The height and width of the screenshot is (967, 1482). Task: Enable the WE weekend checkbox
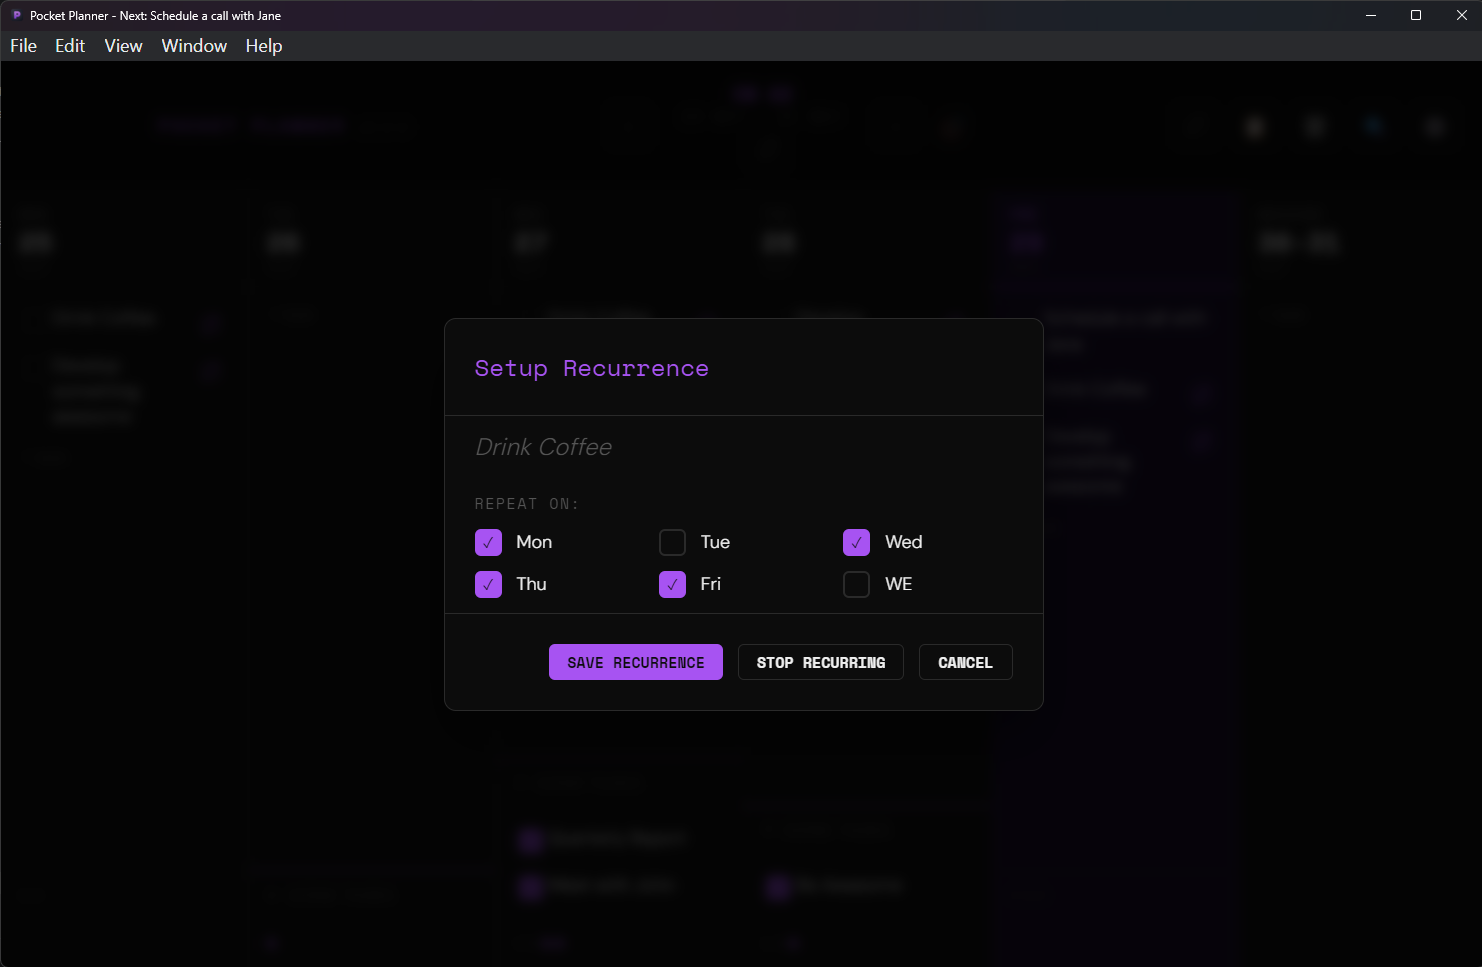(856, 584)
